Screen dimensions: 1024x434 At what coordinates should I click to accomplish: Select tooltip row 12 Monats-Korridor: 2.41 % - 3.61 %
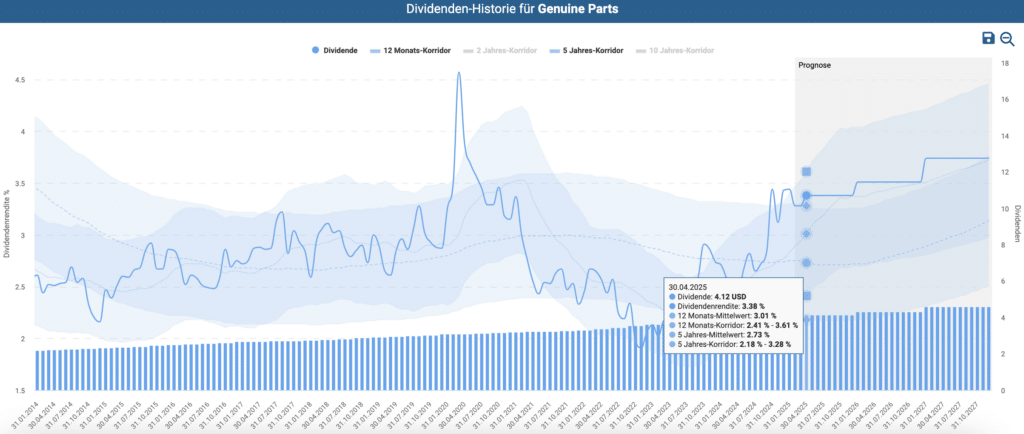tap(733, 324)
